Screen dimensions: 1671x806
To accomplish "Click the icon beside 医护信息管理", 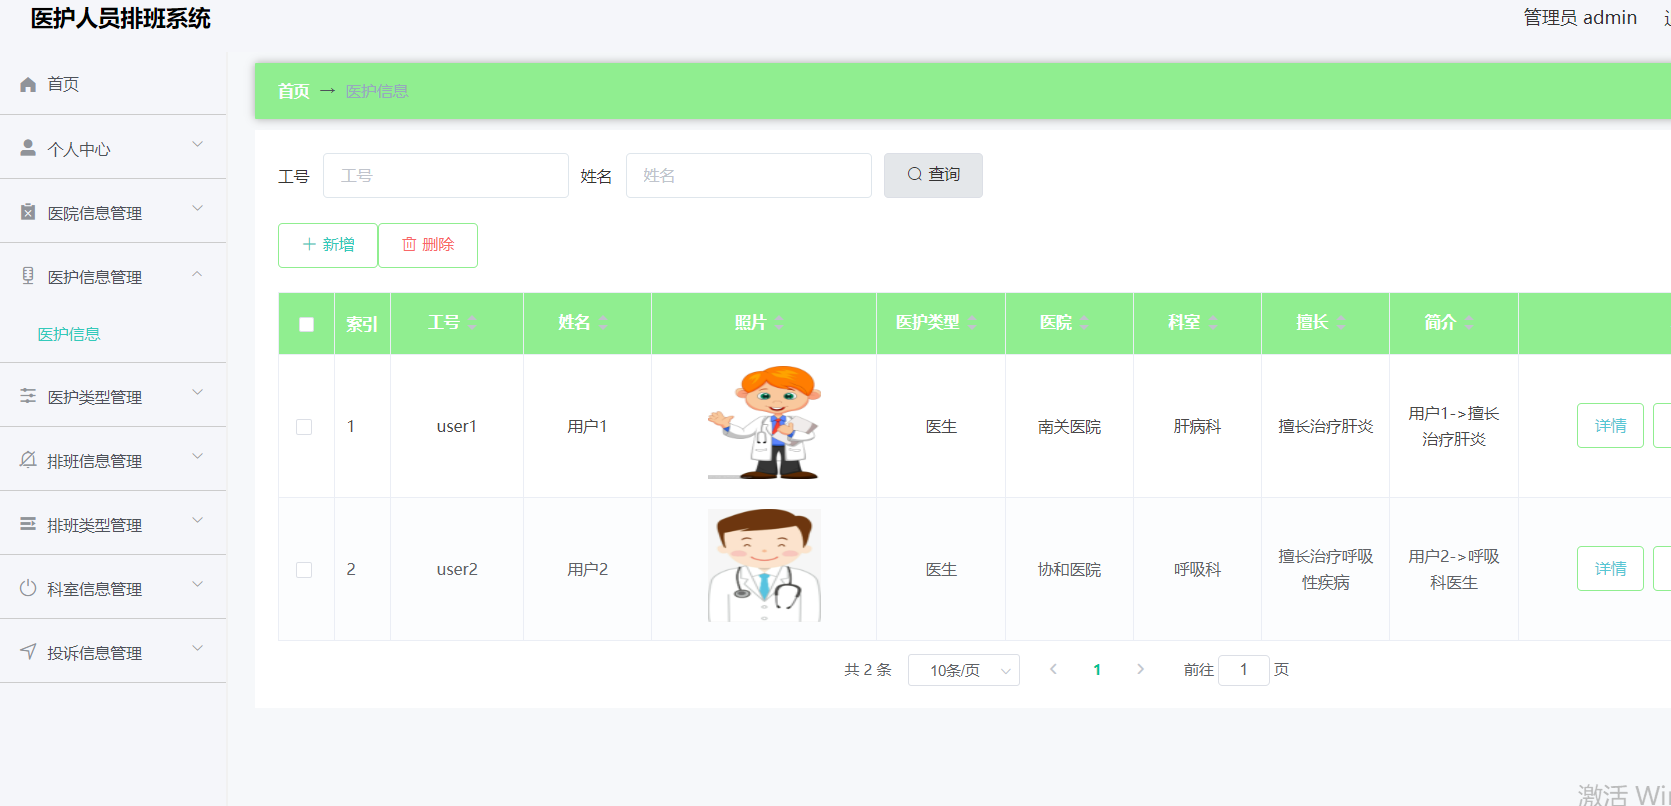I will click(x=28, y=276).
